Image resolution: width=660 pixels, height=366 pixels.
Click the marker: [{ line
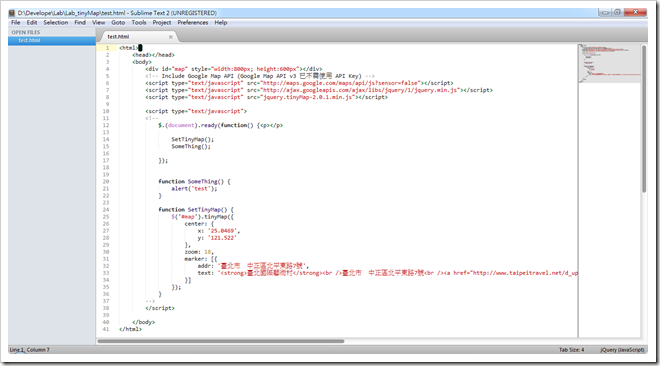click(201, 259)
